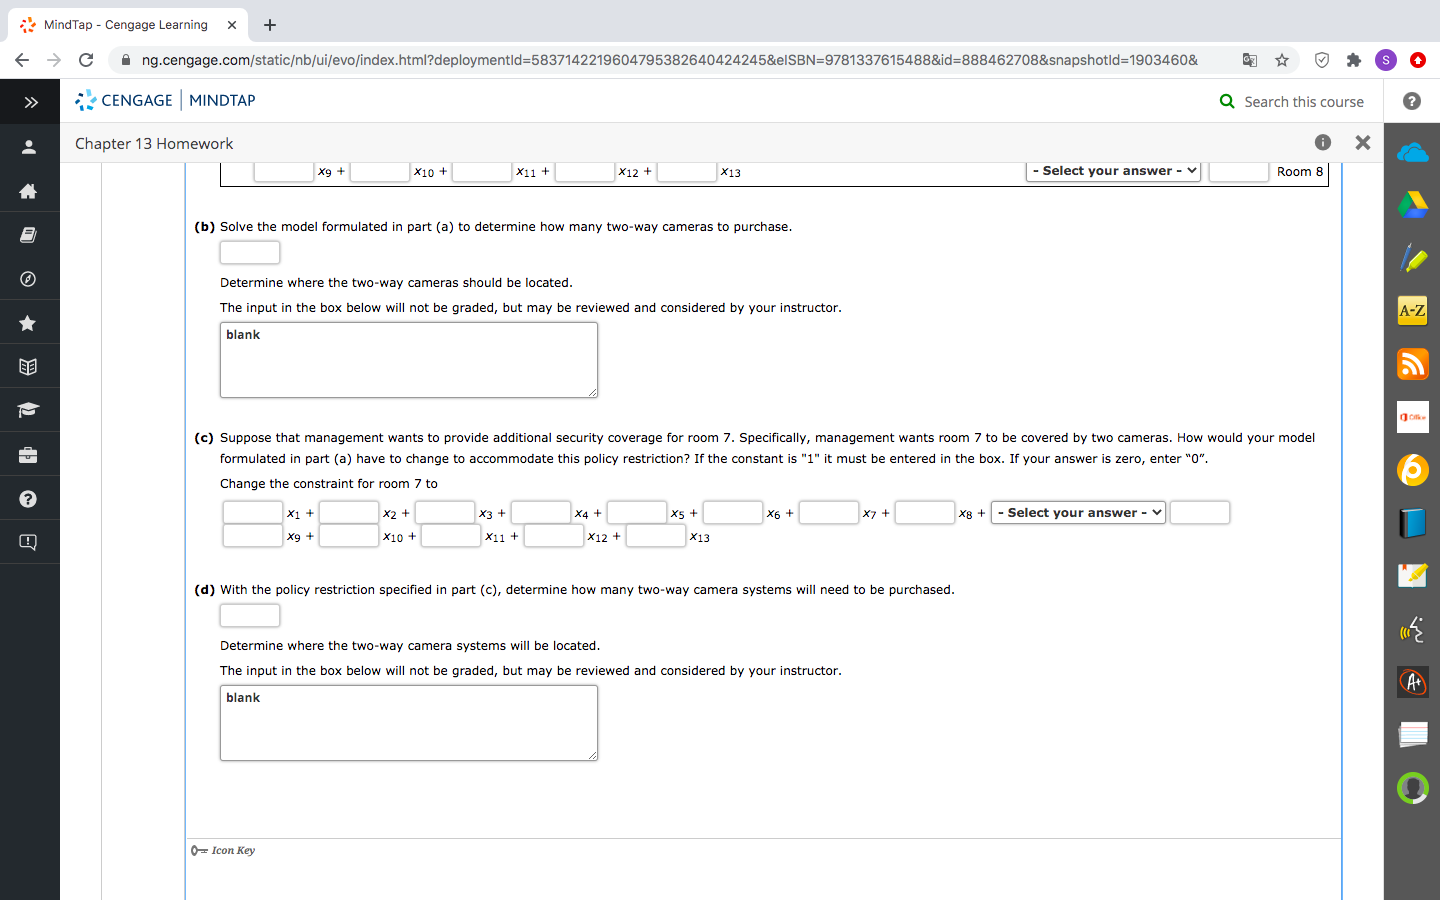
Task: Click the answer box under part (b)
Action: pos(249,252)
